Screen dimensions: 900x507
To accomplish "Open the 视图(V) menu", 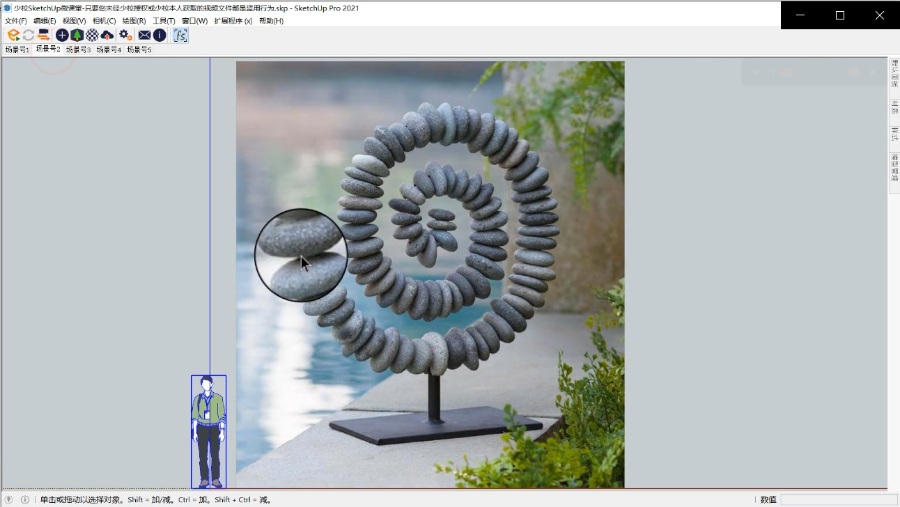I will 74,21.
